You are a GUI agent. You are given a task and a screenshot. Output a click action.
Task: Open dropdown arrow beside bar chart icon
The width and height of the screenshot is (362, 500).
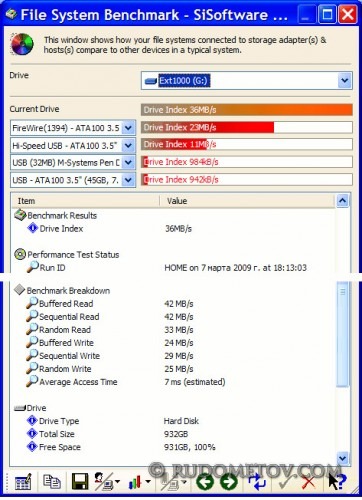[x=148, y=481]
